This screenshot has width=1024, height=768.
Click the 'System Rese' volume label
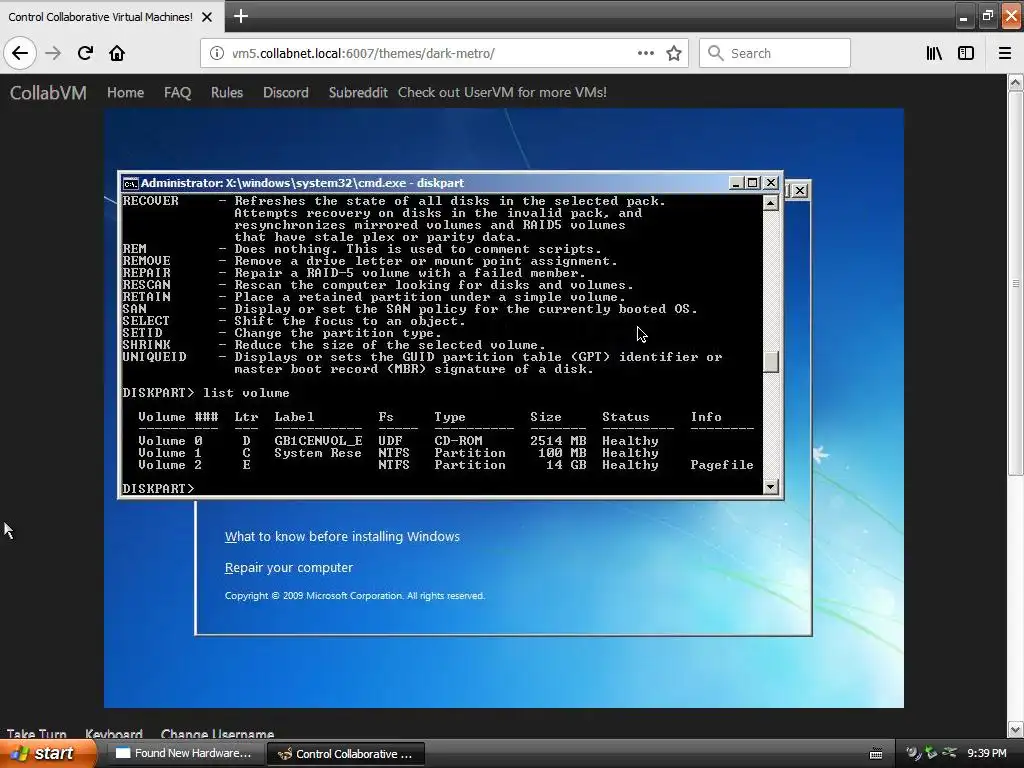(x=318, y=453)
